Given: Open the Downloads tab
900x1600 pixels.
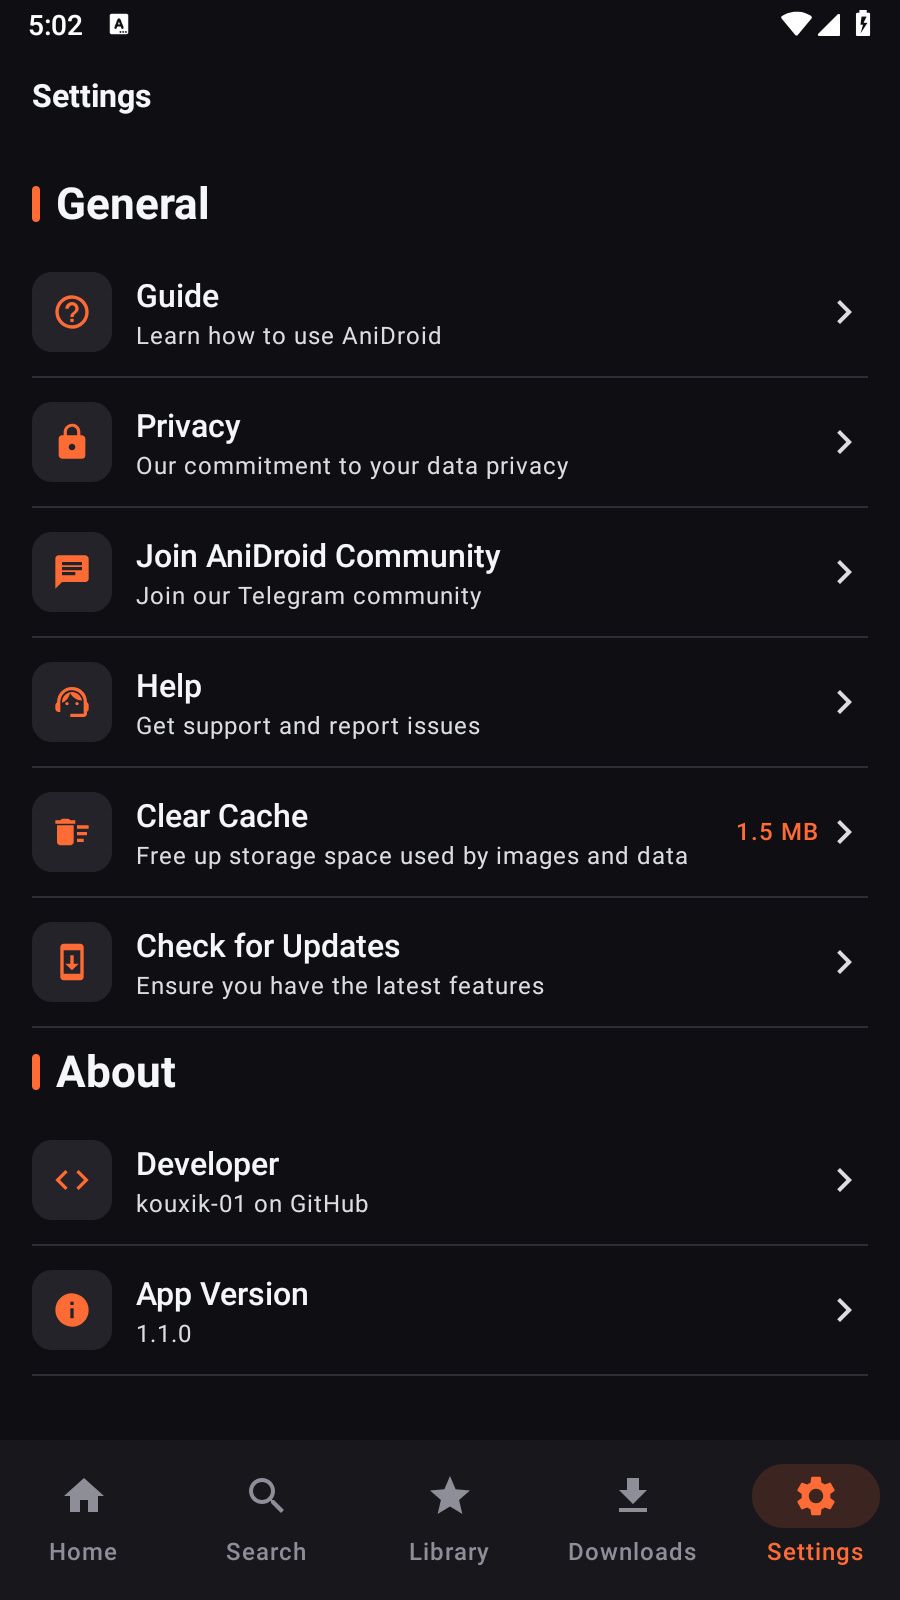Looking at the screenshot, I should click(x=632, y=1520).
